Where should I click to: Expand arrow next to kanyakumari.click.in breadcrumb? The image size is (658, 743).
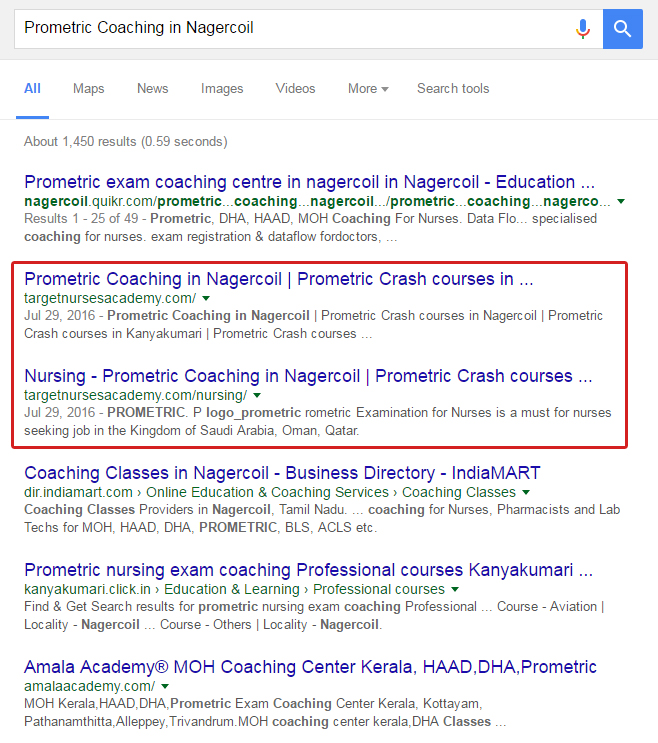pyautogui.click(x=455, y=589)
